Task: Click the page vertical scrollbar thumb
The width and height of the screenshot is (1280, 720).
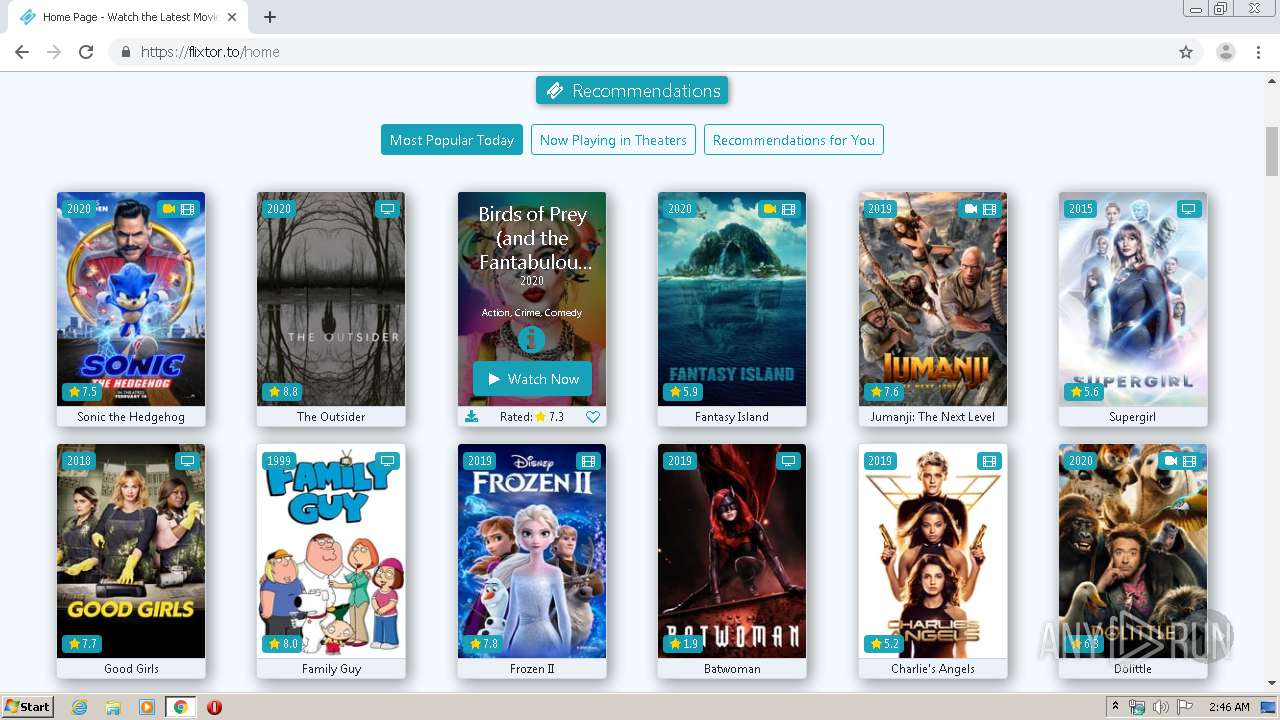Action: click(1272, 150)
